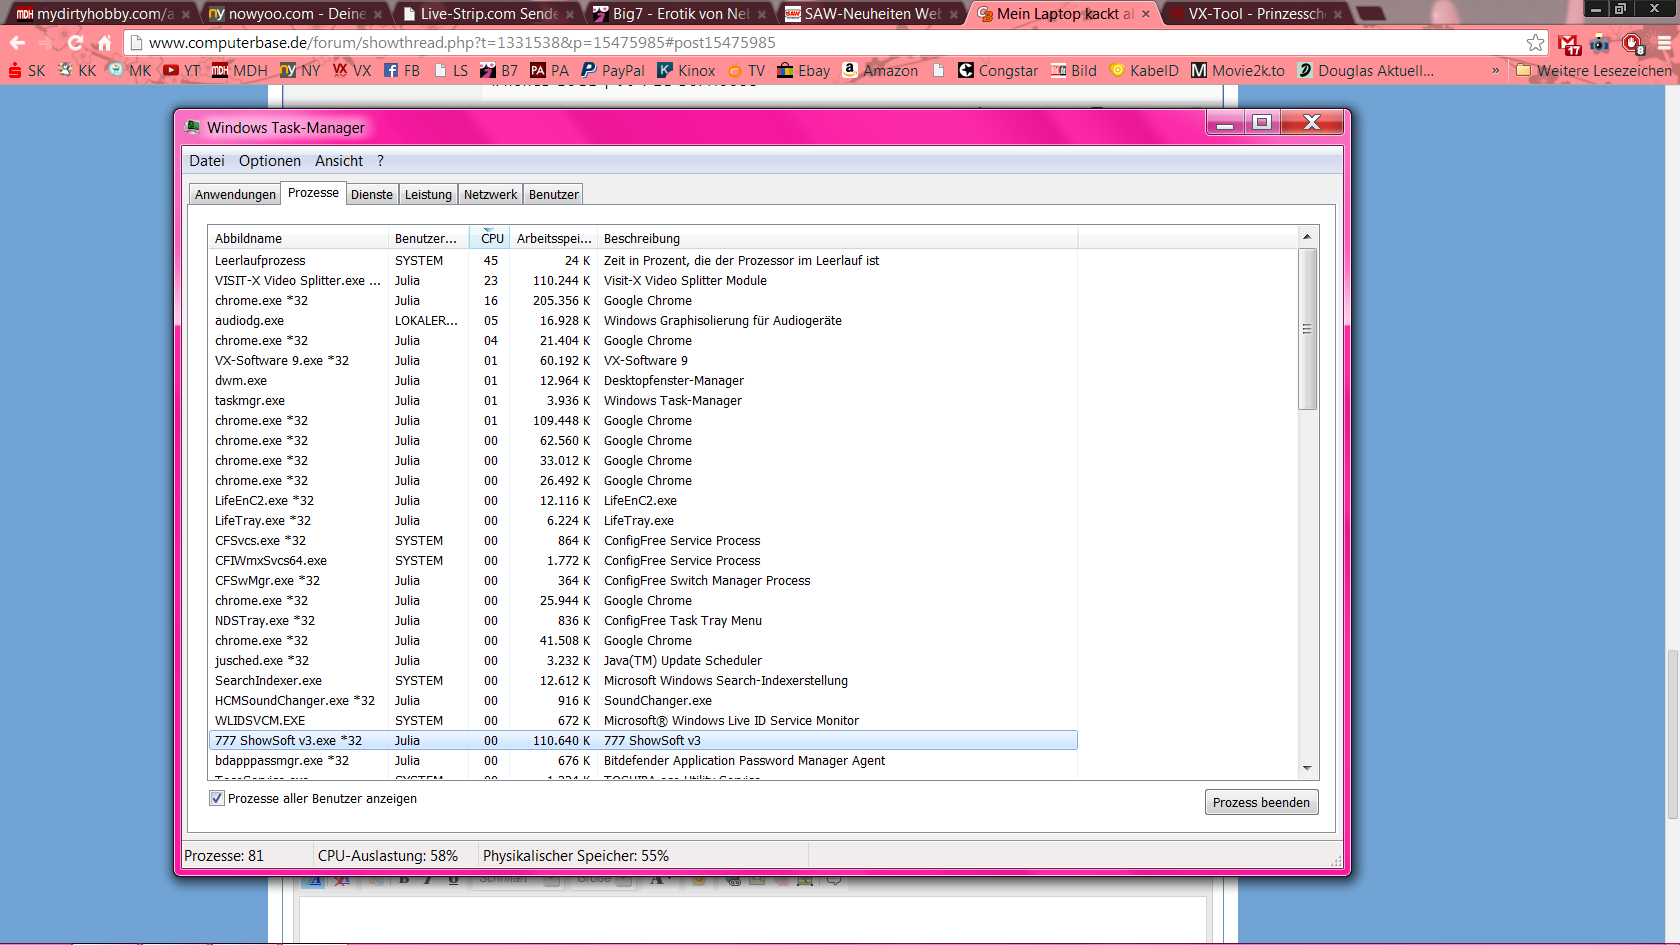Open the 'Weitere Lesezeichen' bookmarks folder

1594,71
